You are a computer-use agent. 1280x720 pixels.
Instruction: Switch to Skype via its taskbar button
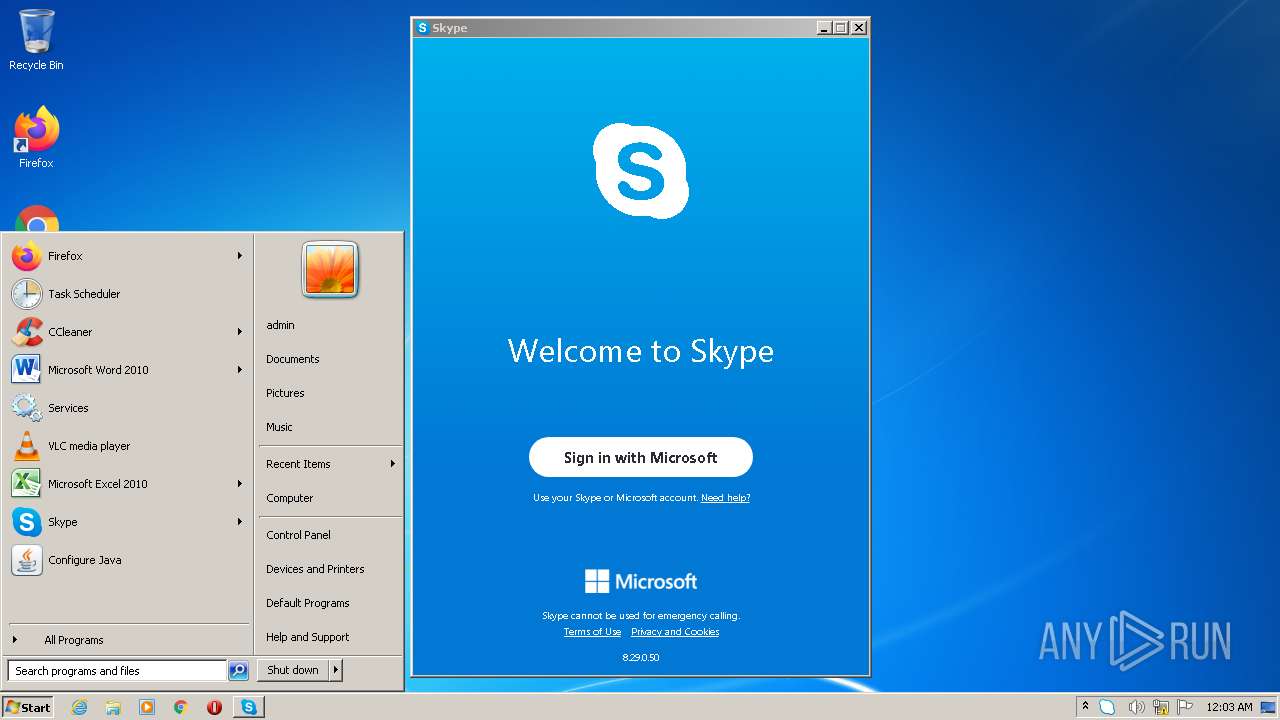(x=249, y=707)
